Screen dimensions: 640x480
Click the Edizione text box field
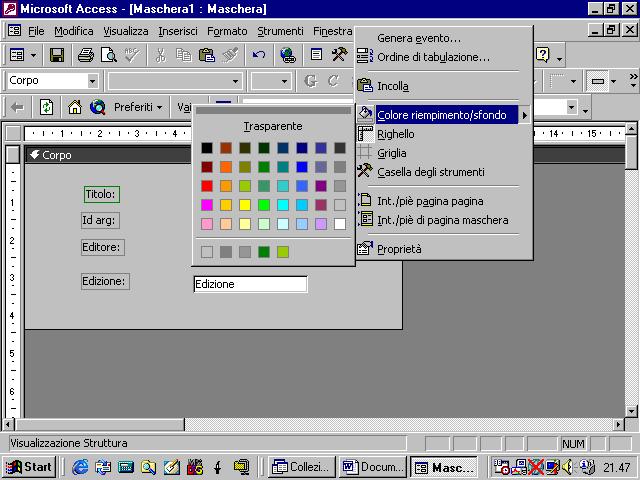[x=251, y=284]
